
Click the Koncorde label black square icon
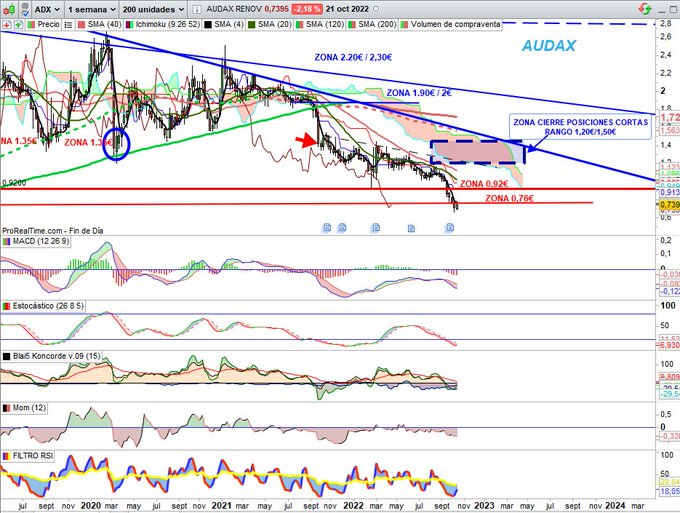point(7,357)
